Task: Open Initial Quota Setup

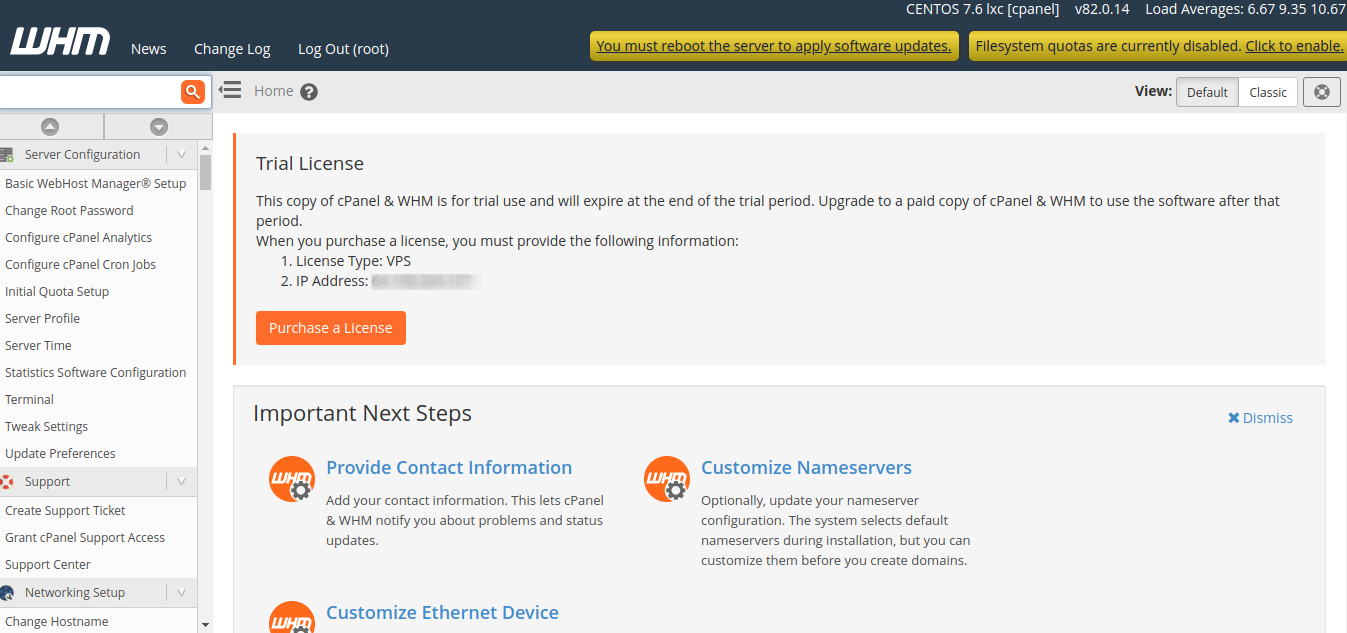Action: [x=57, y=292]
